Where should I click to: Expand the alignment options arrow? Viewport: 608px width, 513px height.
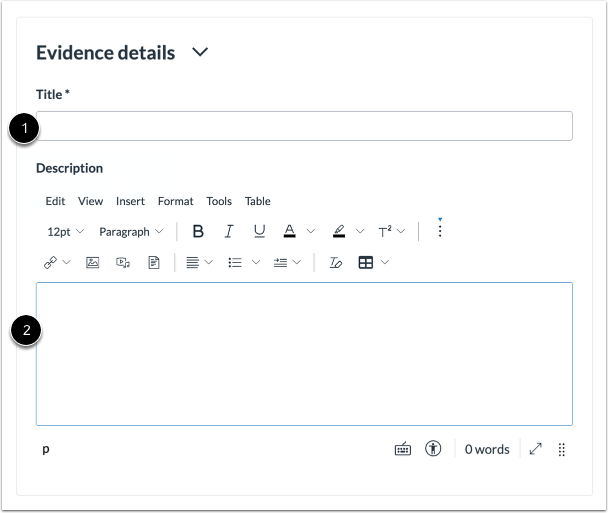click(209, 263)
